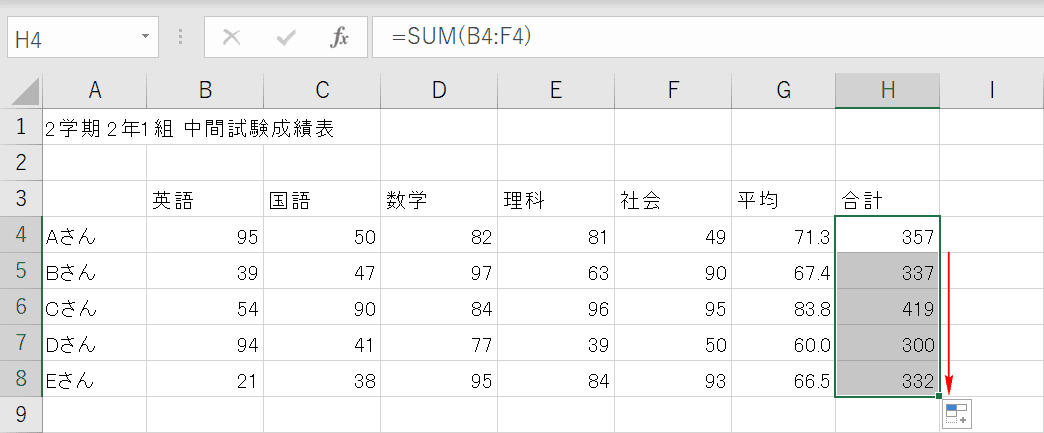Select column B header

[x=205, y=90]
